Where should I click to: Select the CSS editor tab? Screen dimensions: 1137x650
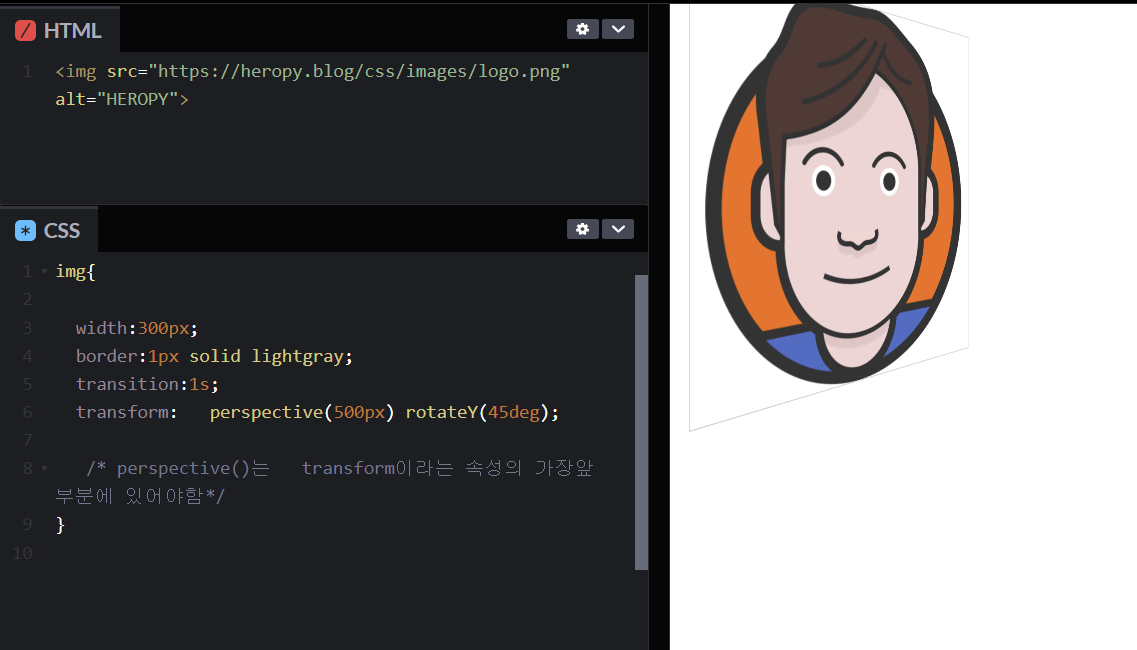[x=49, y=230]
